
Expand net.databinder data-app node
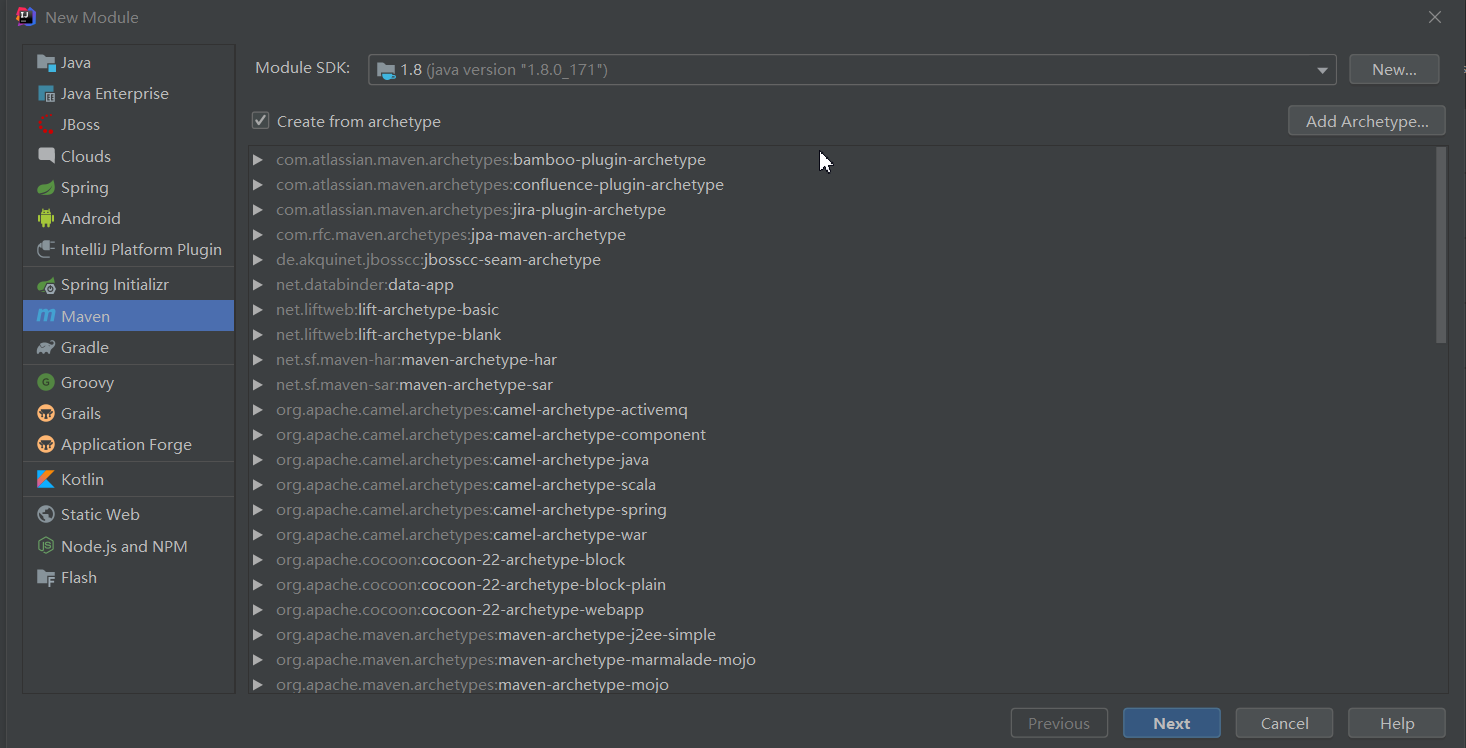258,285
